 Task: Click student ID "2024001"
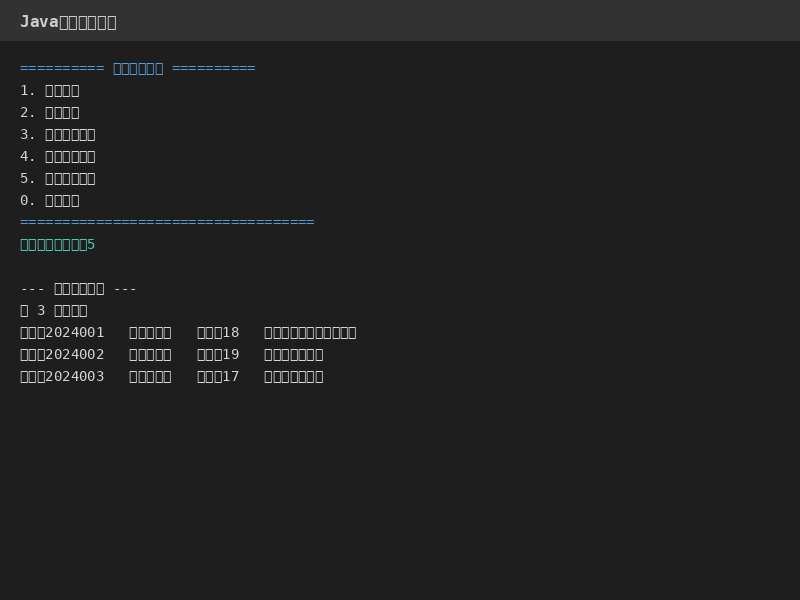tap(74, 333)
